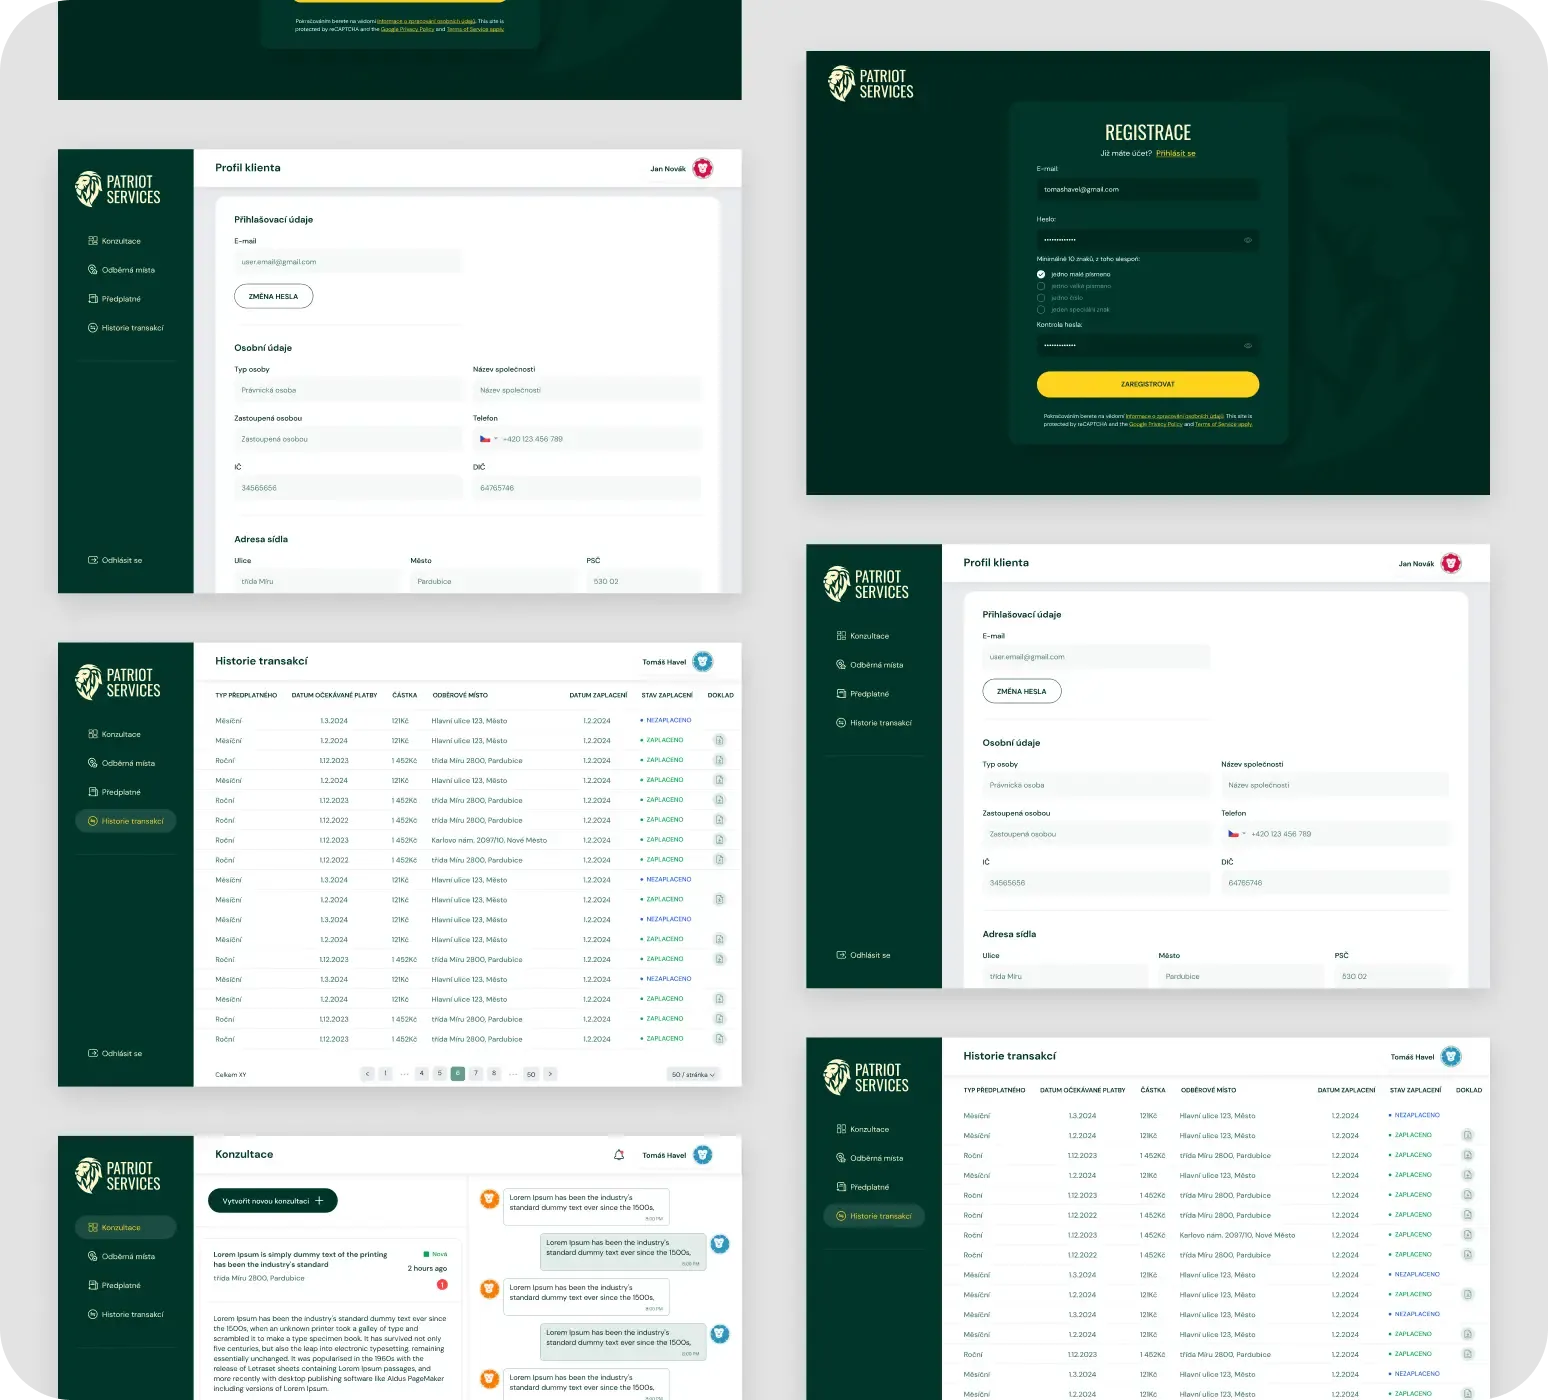Follow the 'Přihlásit se' link
Viewport: 1548px width, 1400px height.
(x=1175, y=154)
